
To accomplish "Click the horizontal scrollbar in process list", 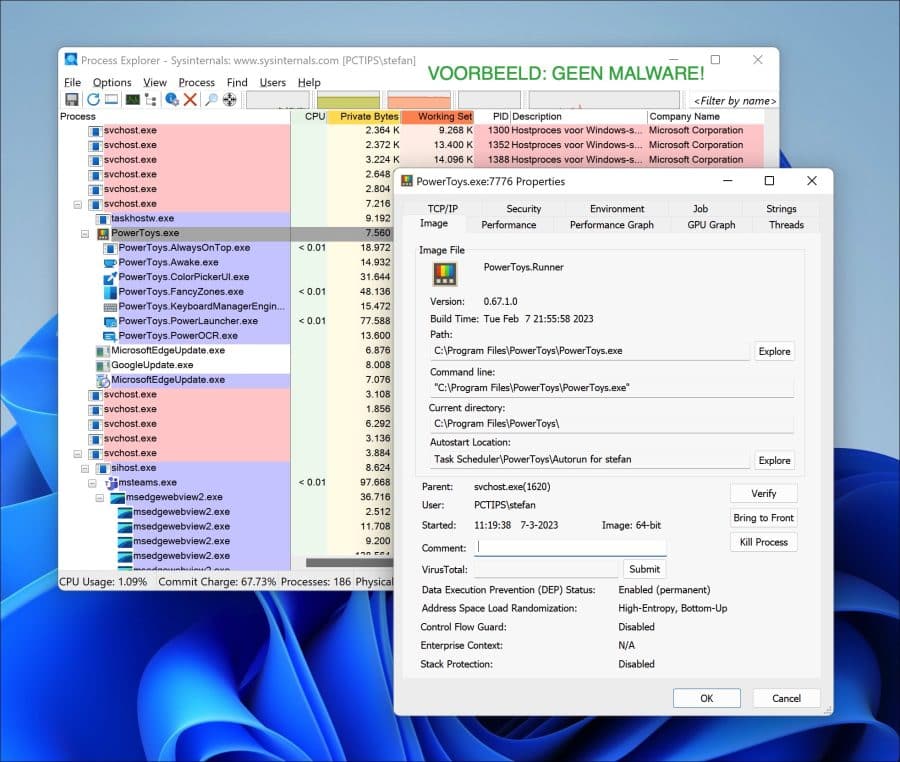I will pyautogui.click(x=349, y=563).
